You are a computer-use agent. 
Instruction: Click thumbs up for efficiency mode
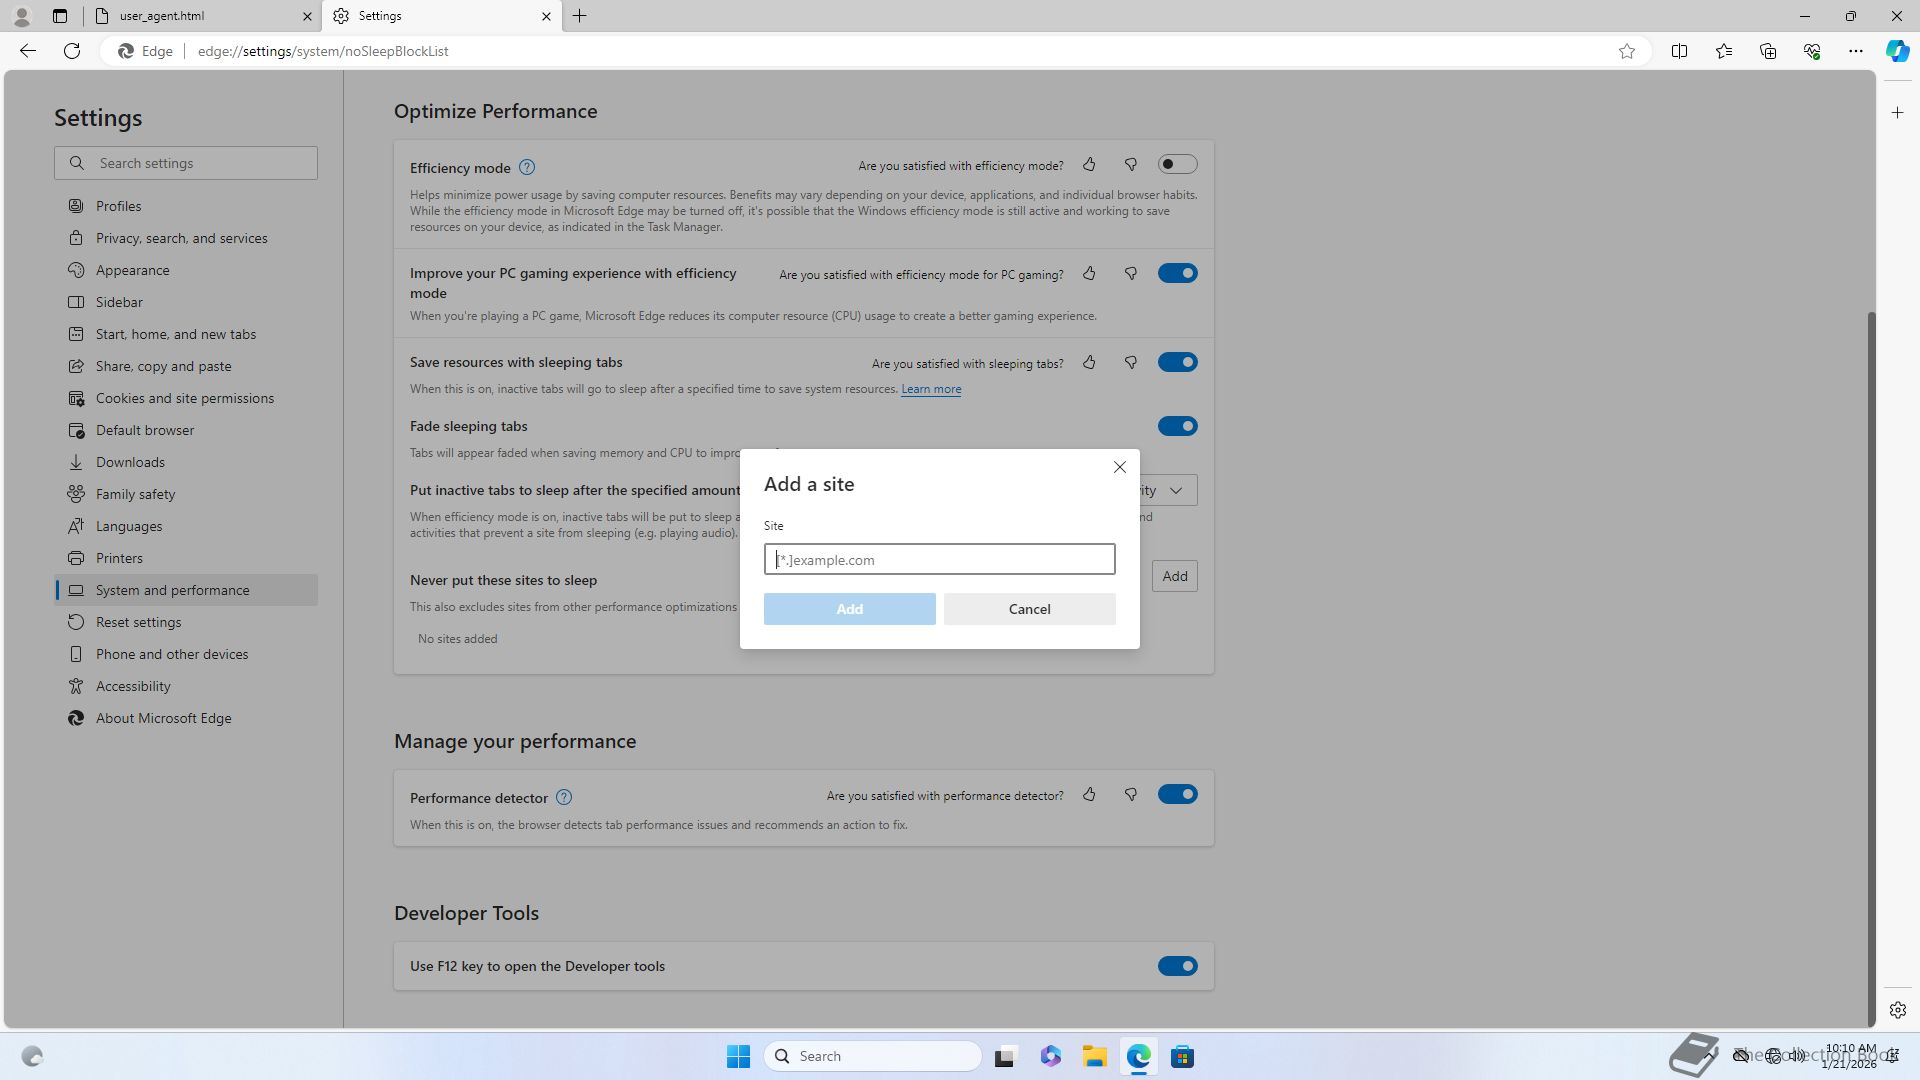pos(1089,165)
